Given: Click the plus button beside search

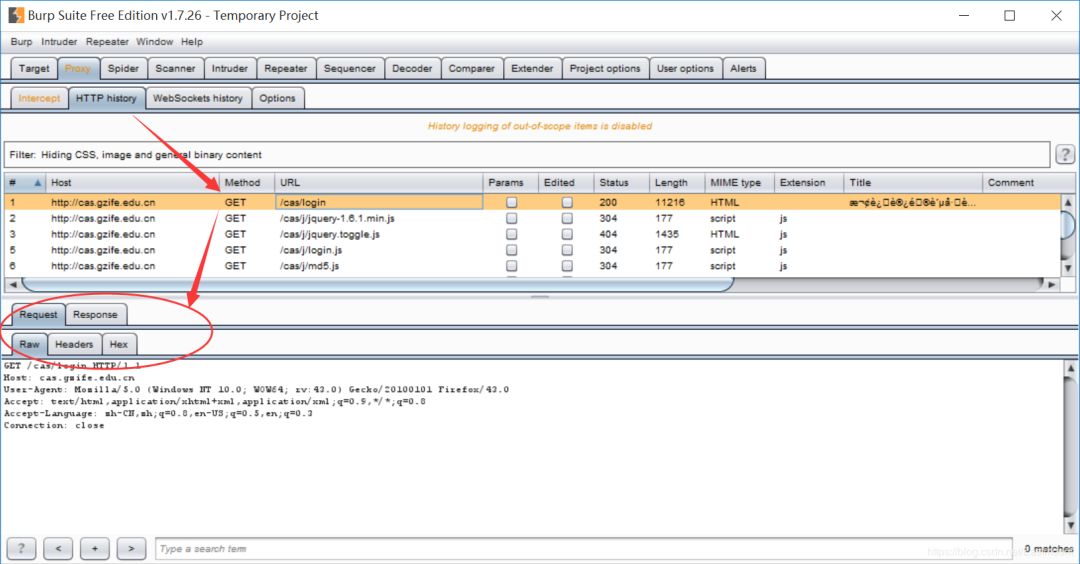Looking at the screenshot, I should pyautogui.click(x=95, y=548).
